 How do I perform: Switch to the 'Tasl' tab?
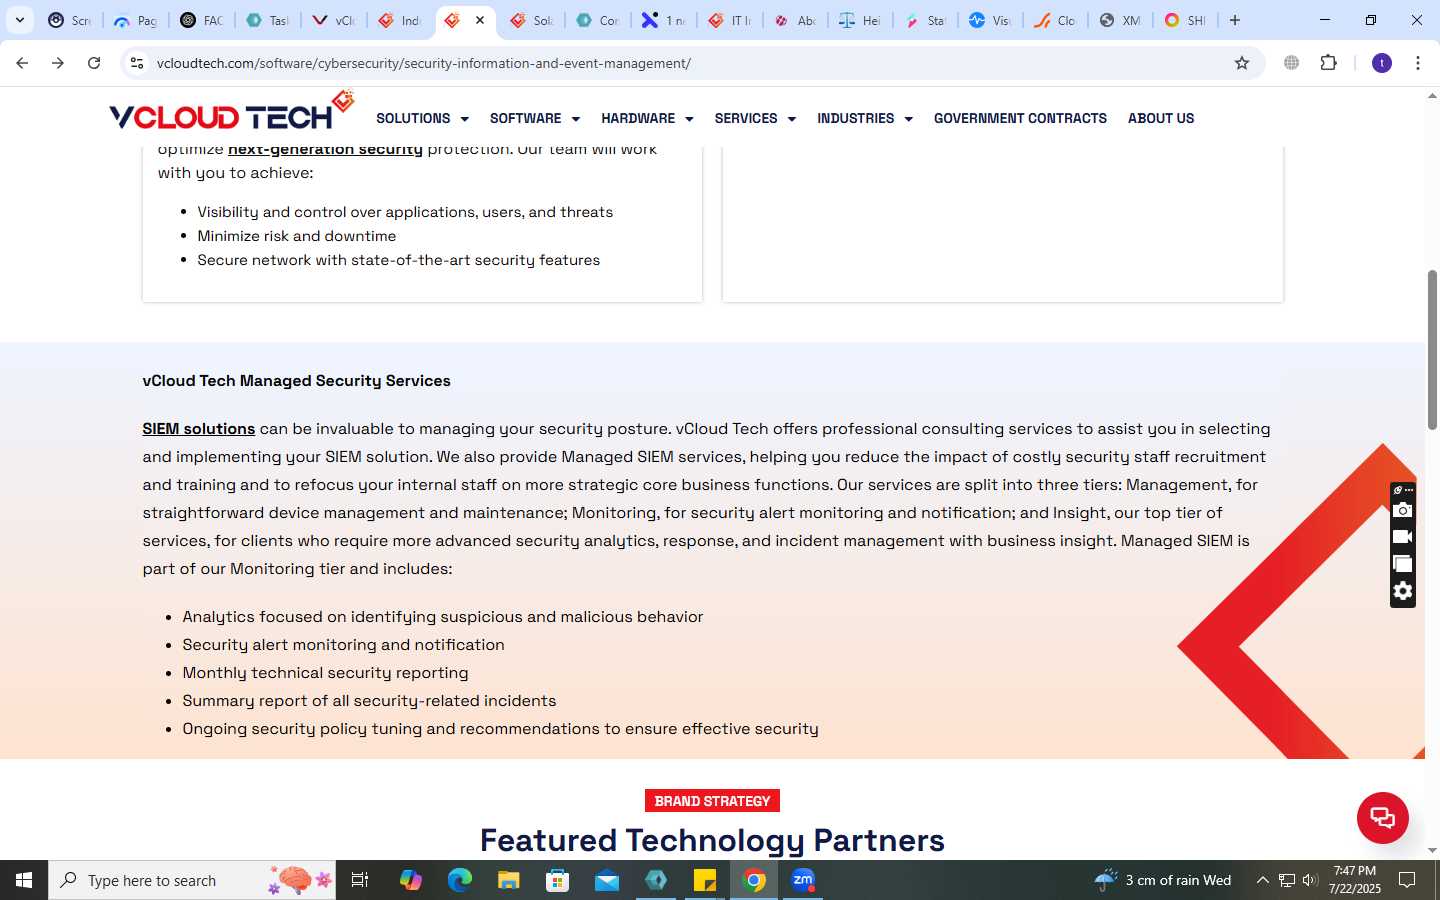pyautogui.click(x=268, y=20)
